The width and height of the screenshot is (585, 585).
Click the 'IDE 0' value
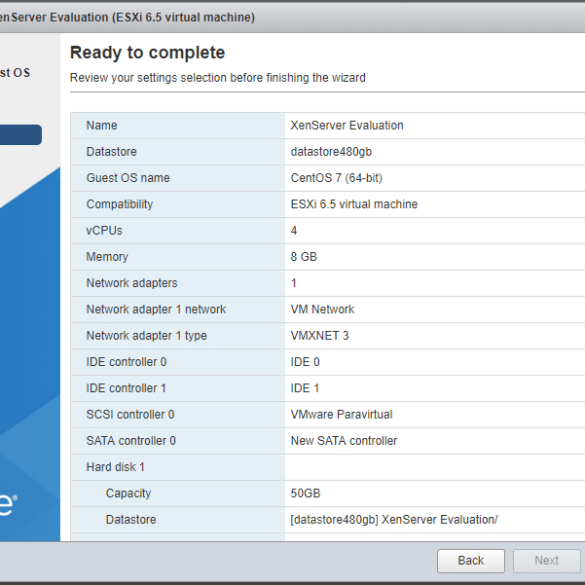[305, 362]
